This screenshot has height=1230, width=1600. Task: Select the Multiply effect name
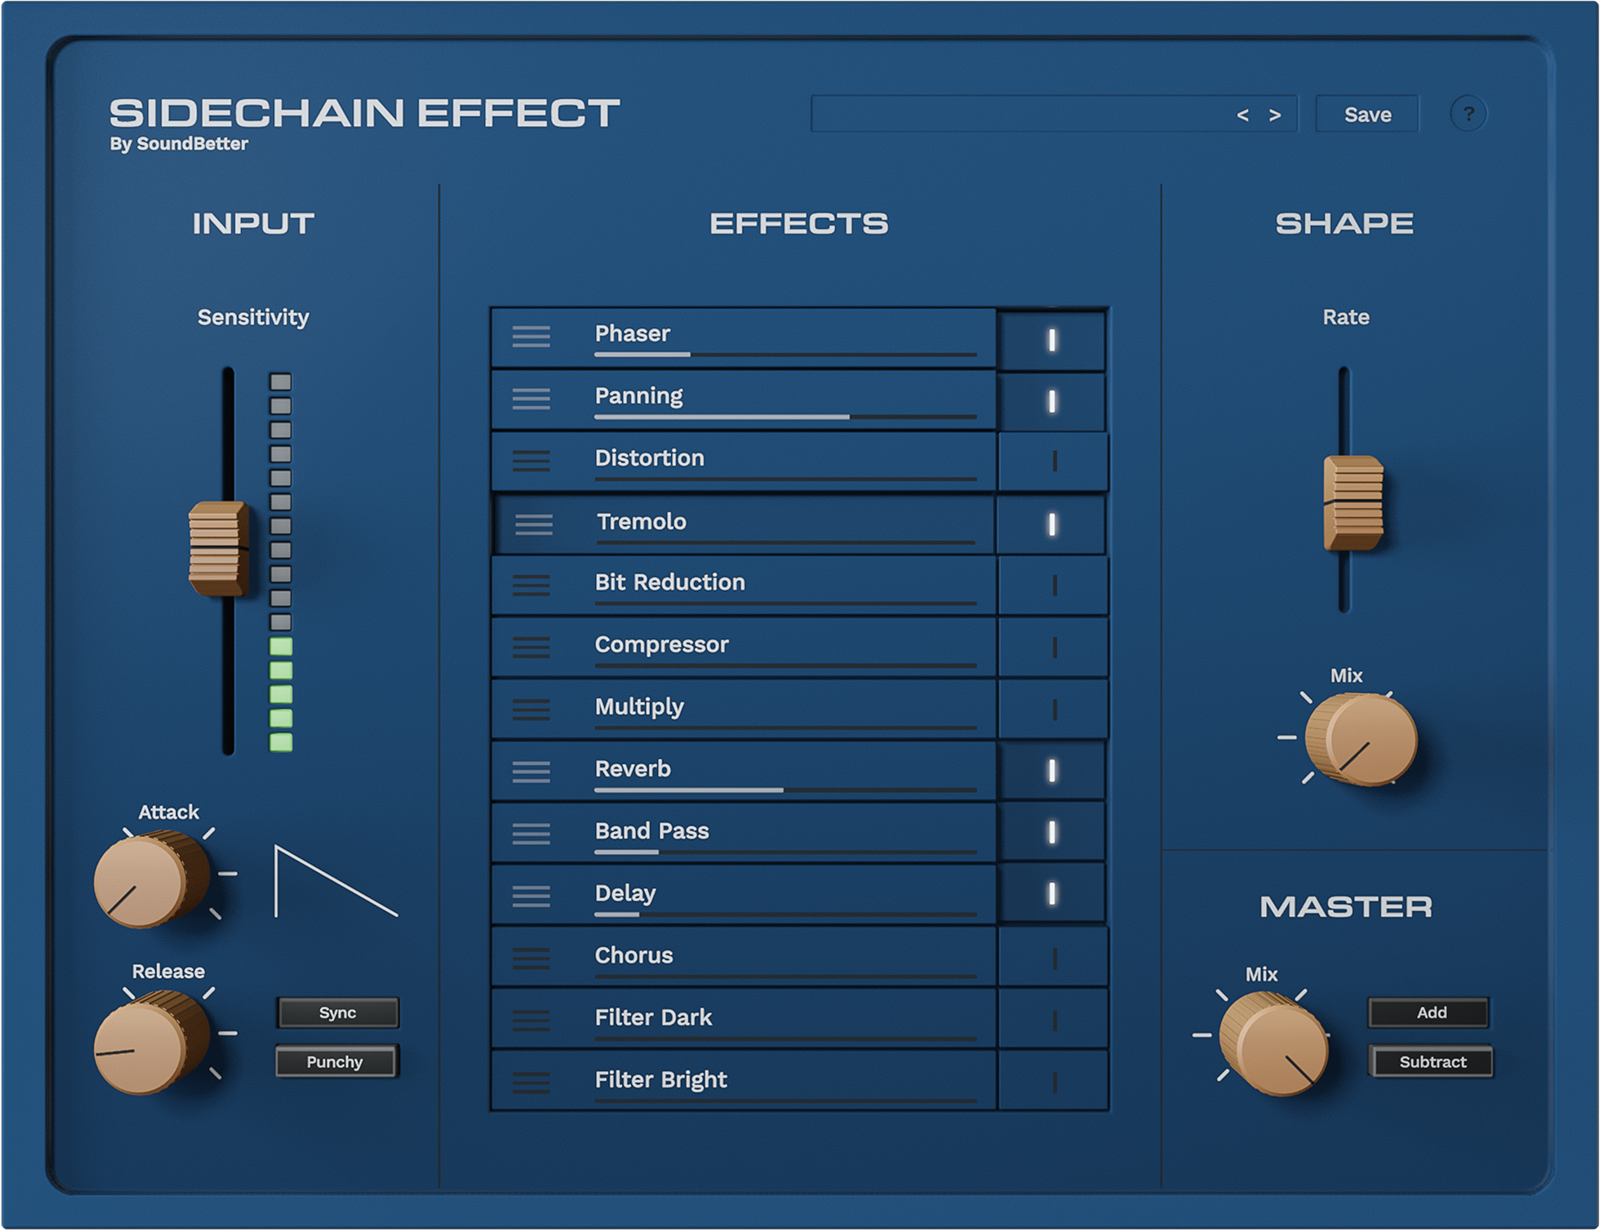coord(640,708)
